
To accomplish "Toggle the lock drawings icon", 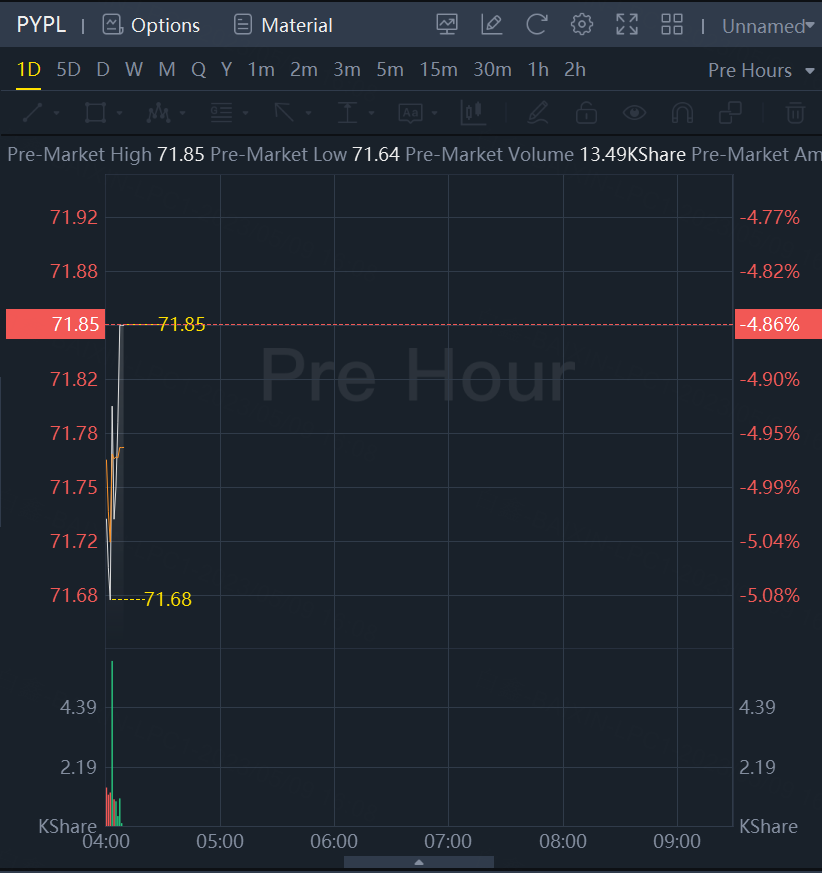I will (x=586, y=112).
